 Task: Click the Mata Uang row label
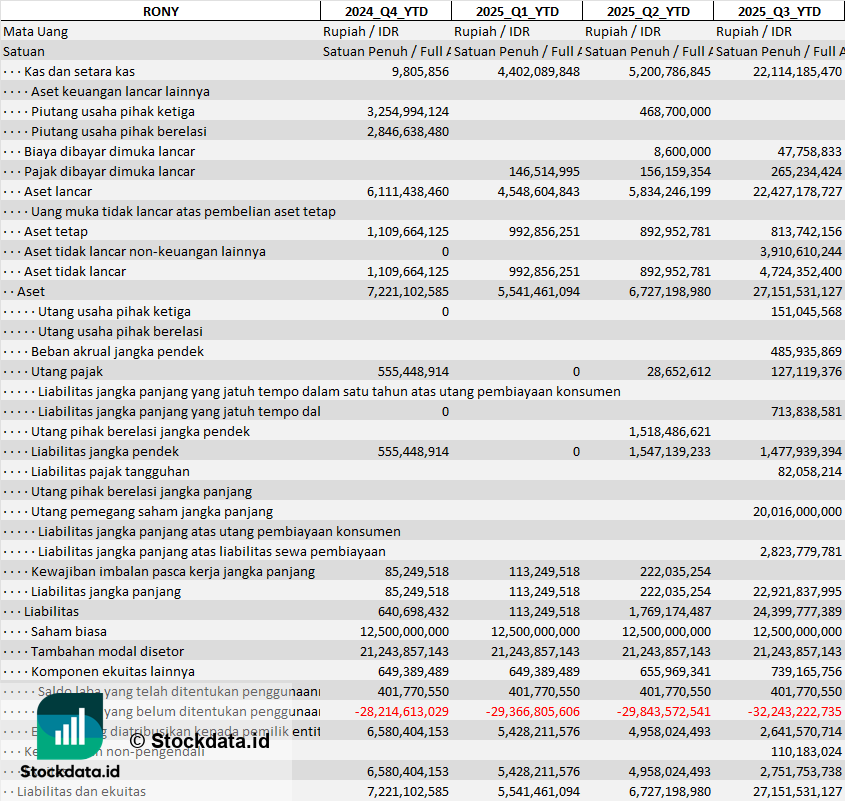click(x=36, y=31)
